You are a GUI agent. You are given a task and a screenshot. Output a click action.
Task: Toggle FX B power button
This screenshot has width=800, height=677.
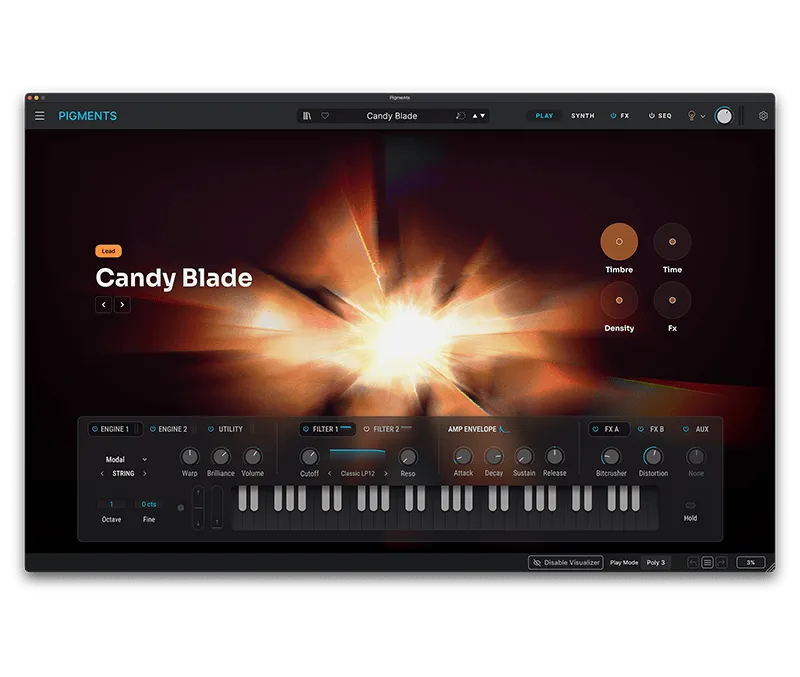(641, 429)
